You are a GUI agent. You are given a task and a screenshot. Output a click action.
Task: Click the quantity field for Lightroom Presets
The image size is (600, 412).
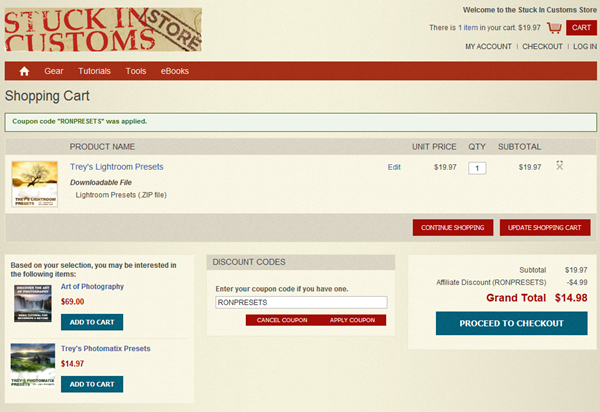click(x=477, y=168)
